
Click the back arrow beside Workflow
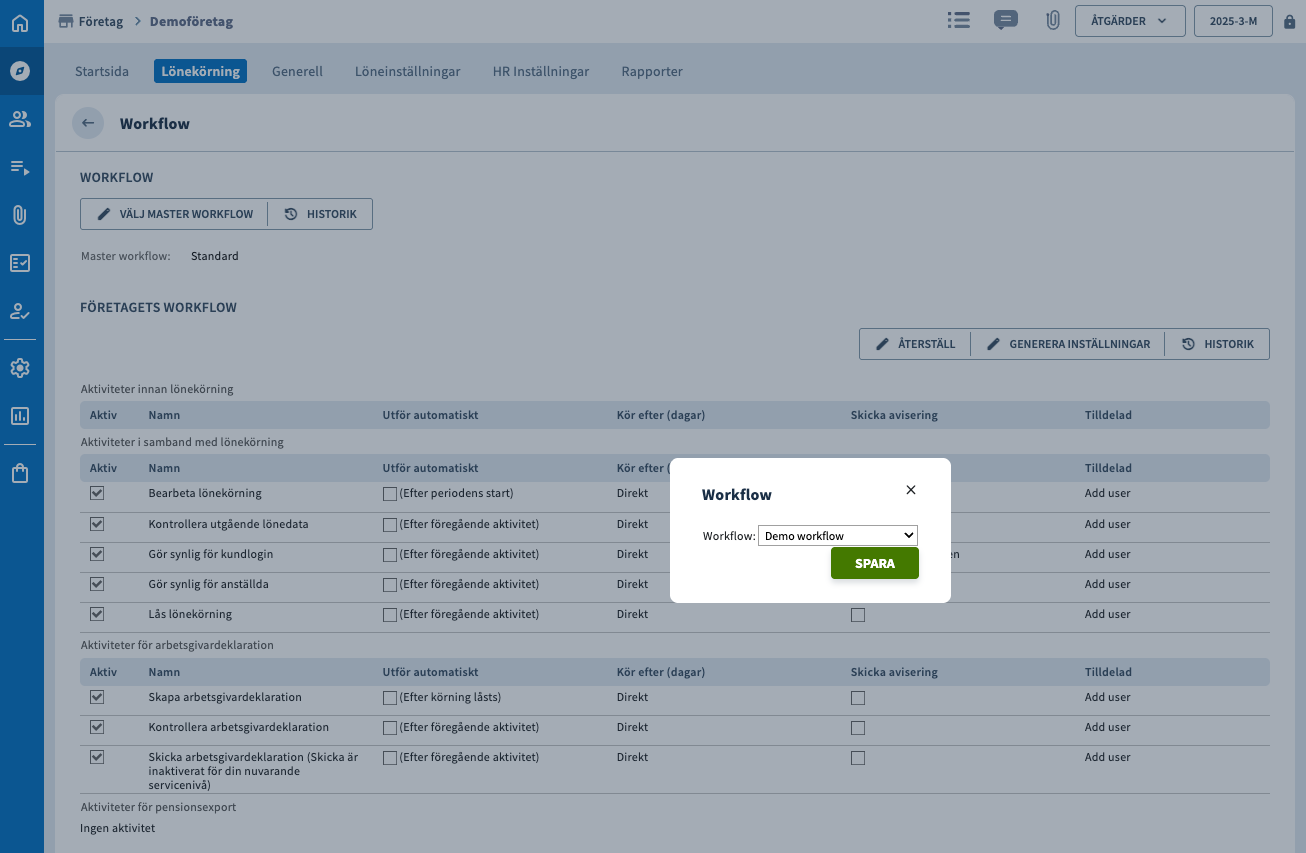pyautogui.click(x=88, y=123)
